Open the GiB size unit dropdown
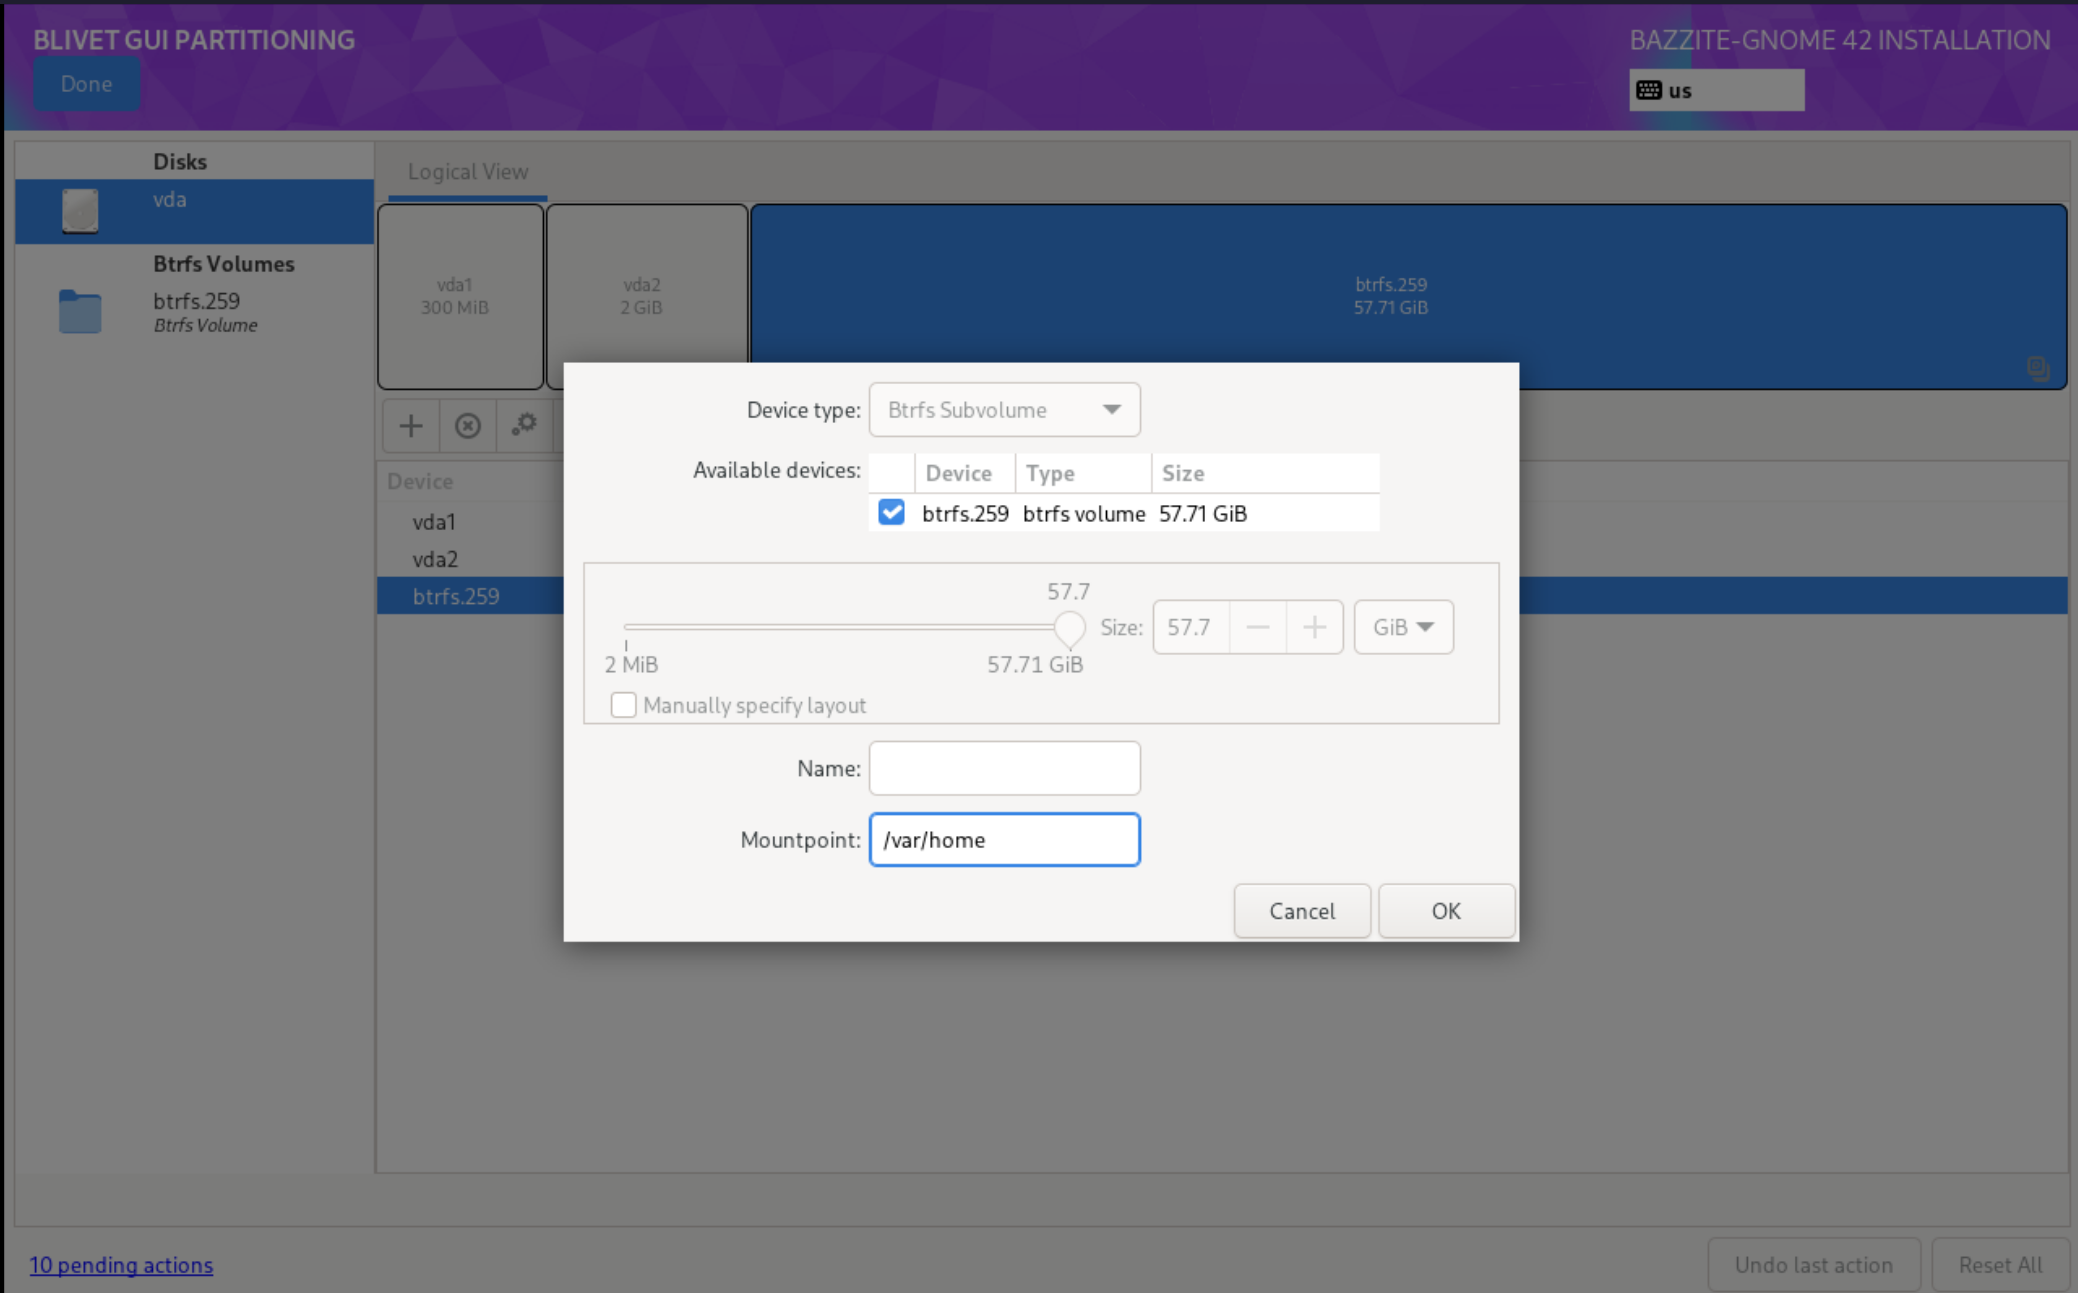The image size is (2078, 1293). coord(1403,627)
